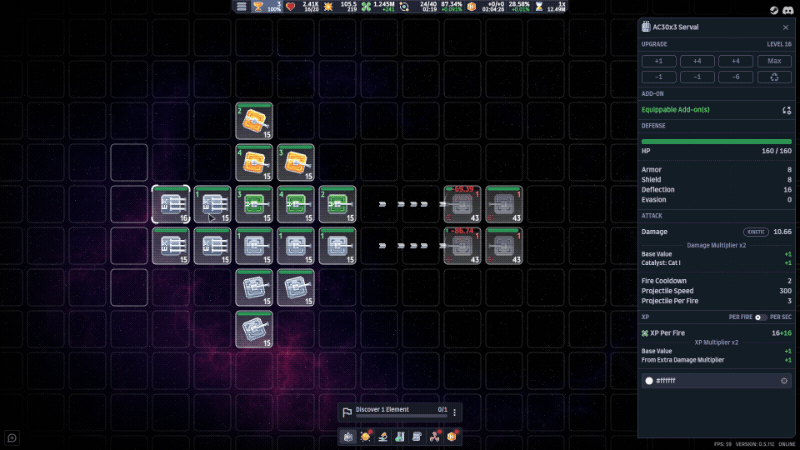
Task: Click the Kinetic damage type badge
Action: coord(756,232)
